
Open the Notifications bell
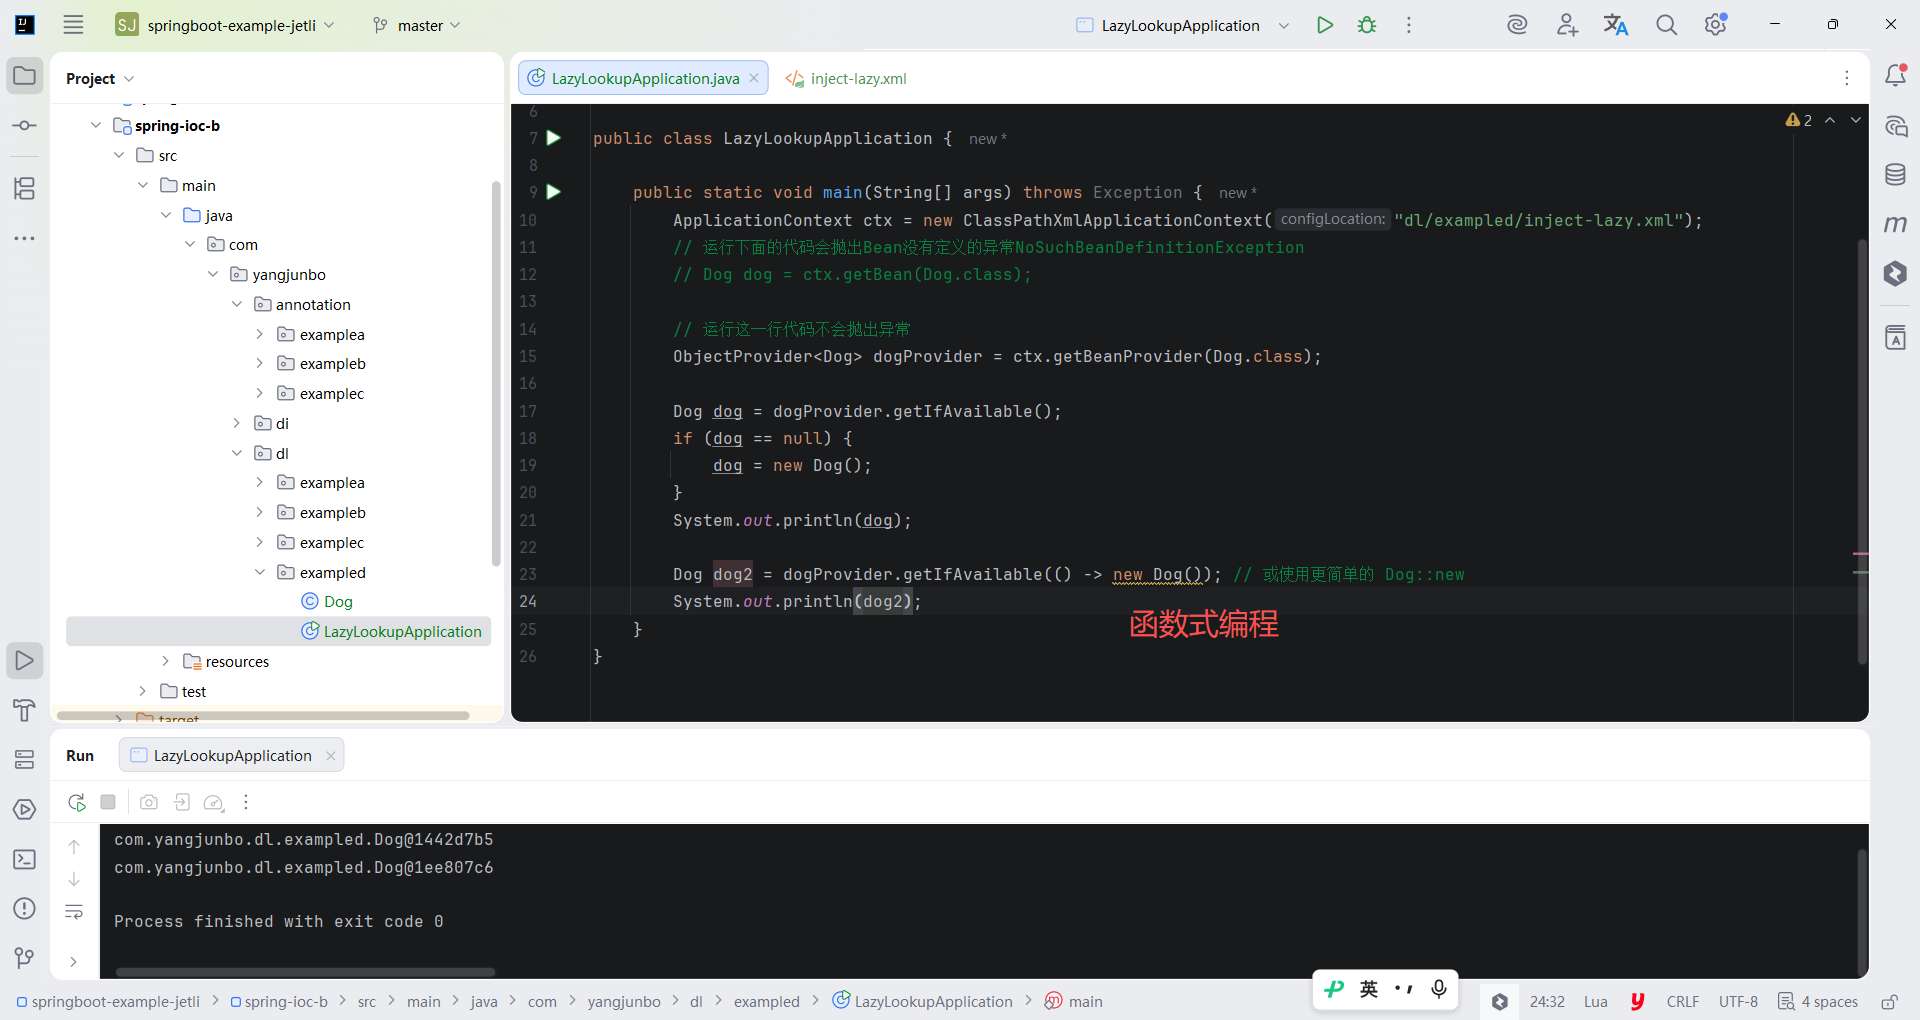click(x=1896, y=75)
